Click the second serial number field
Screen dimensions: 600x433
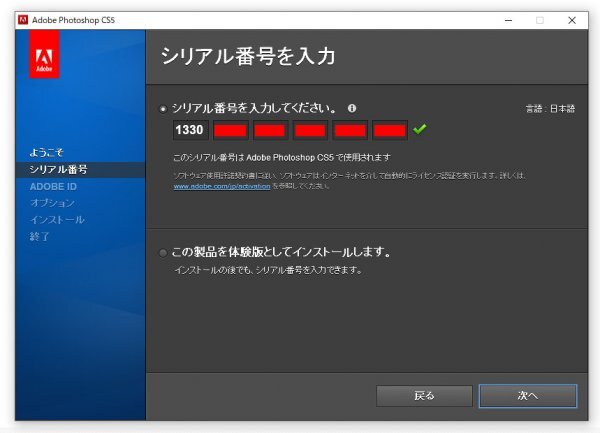pos(231,130)
